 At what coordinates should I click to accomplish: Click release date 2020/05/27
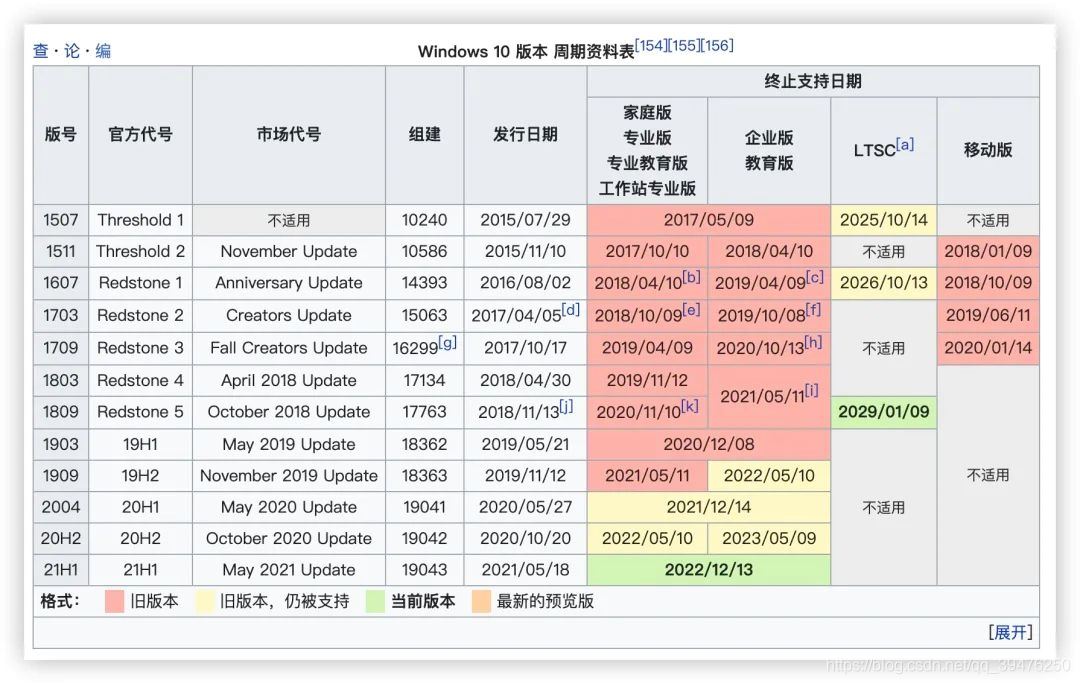(526, 507)
